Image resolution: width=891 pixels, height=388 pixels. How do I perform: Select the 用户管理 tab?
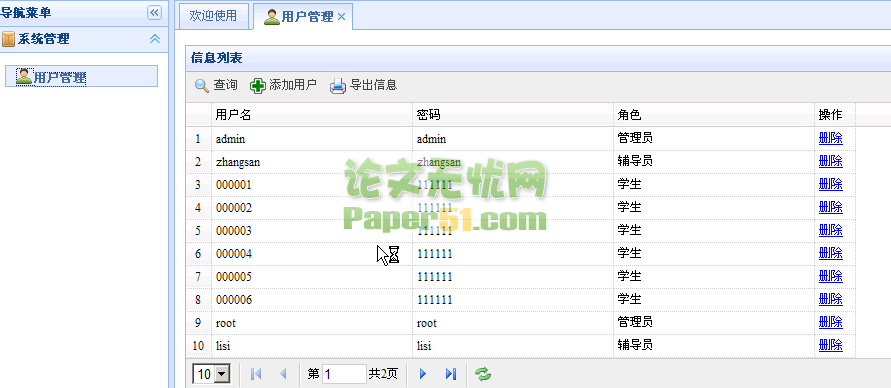[299, 16]
